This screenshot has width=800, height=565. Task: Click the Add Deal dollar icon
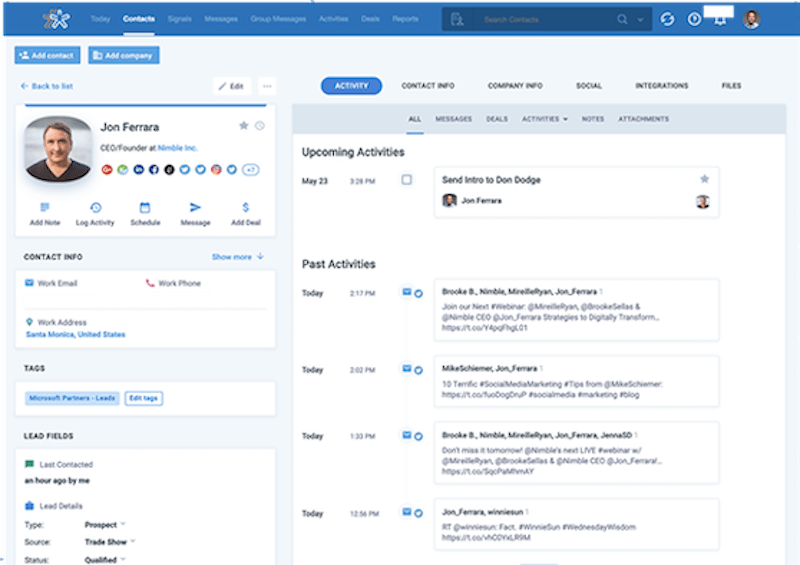click(x=245, y=207)
